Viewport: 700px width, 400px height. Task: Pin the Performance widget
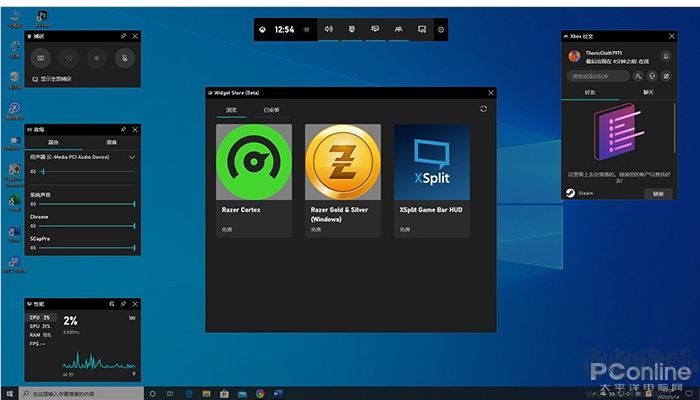pos(123,304)
